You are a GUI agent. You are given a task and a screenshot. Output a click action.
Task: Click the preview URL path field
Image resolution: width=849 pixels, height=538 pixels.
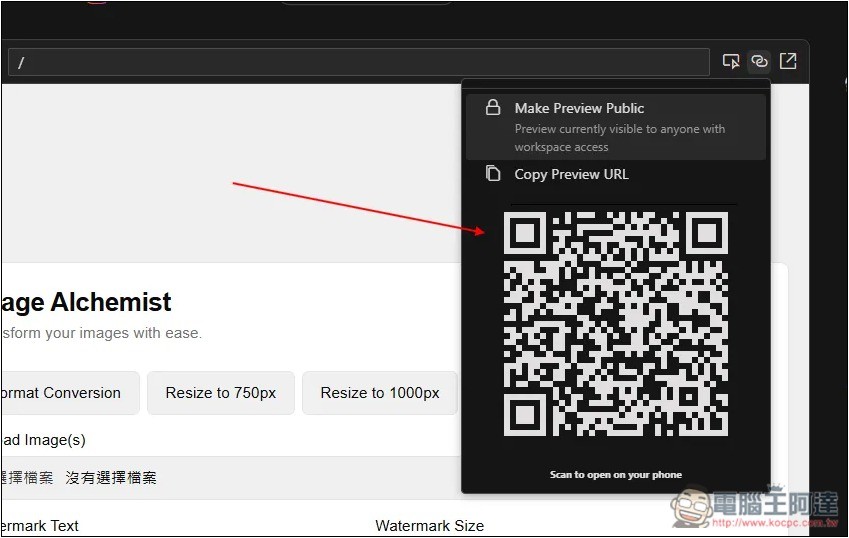358,62
